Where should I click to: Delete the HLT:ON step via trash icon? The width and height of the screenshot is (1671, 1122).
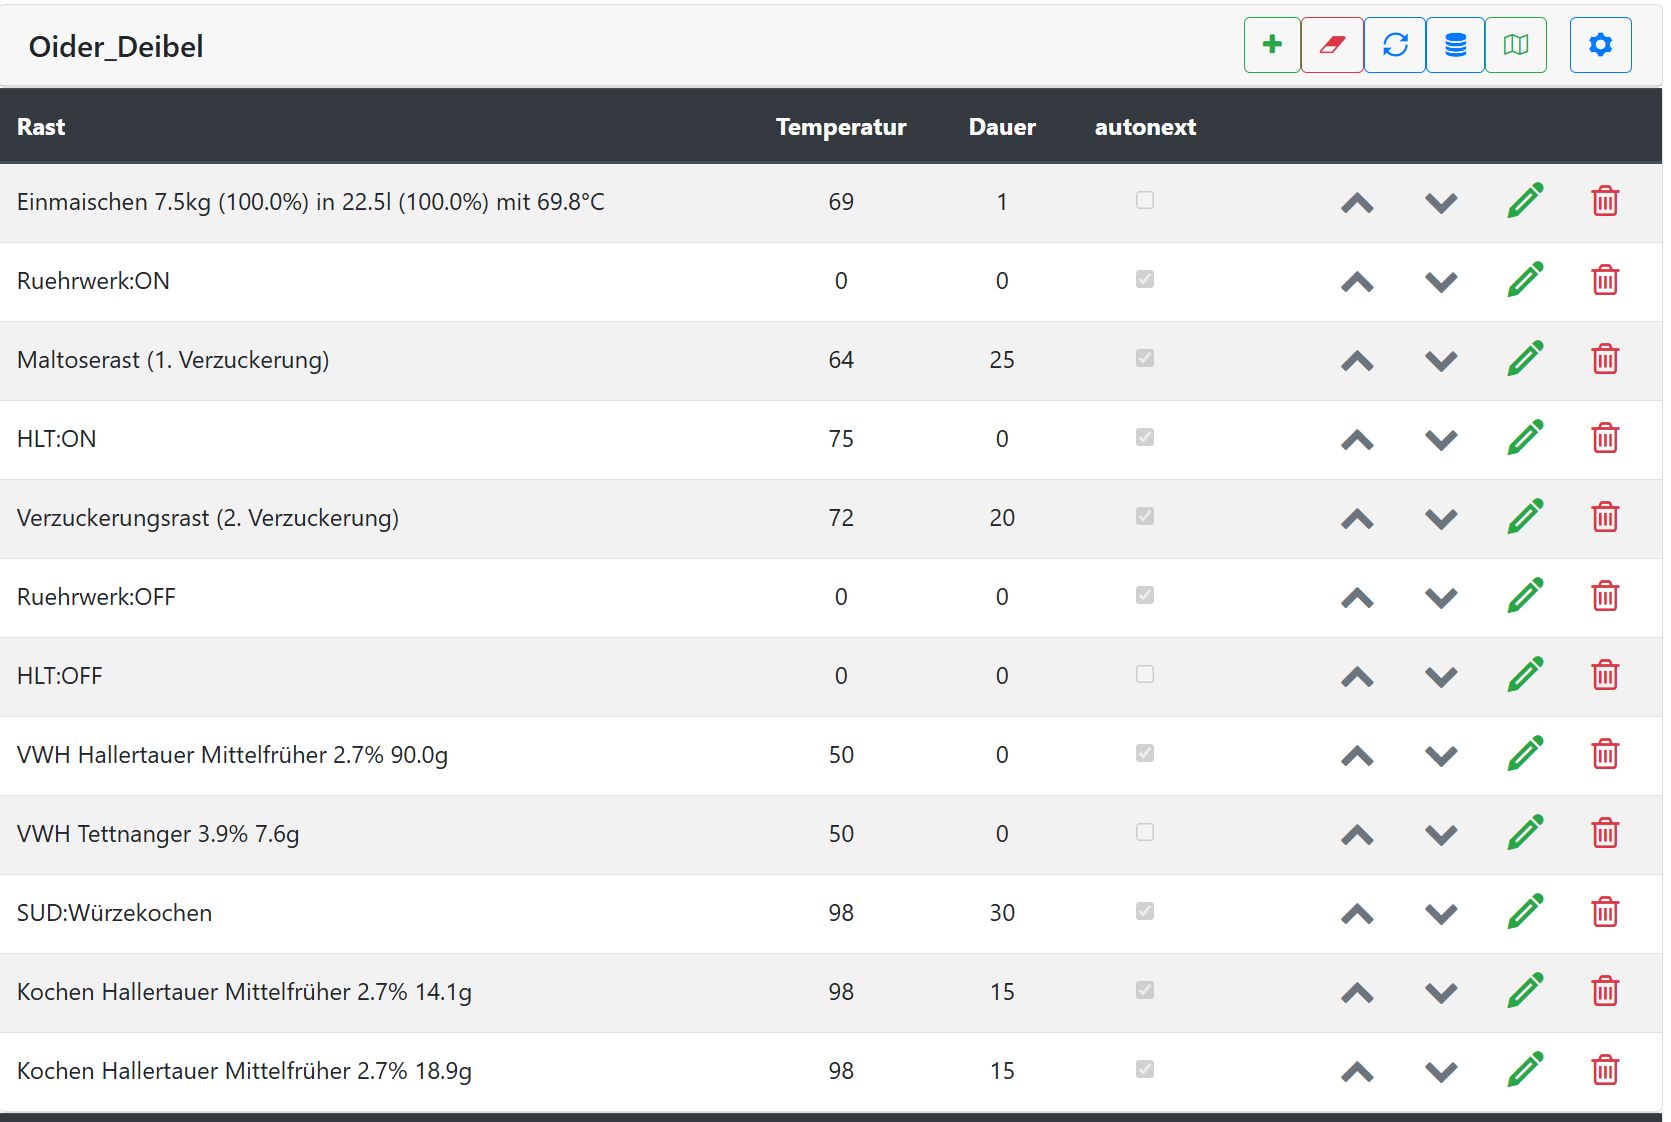pos(1605,438)
